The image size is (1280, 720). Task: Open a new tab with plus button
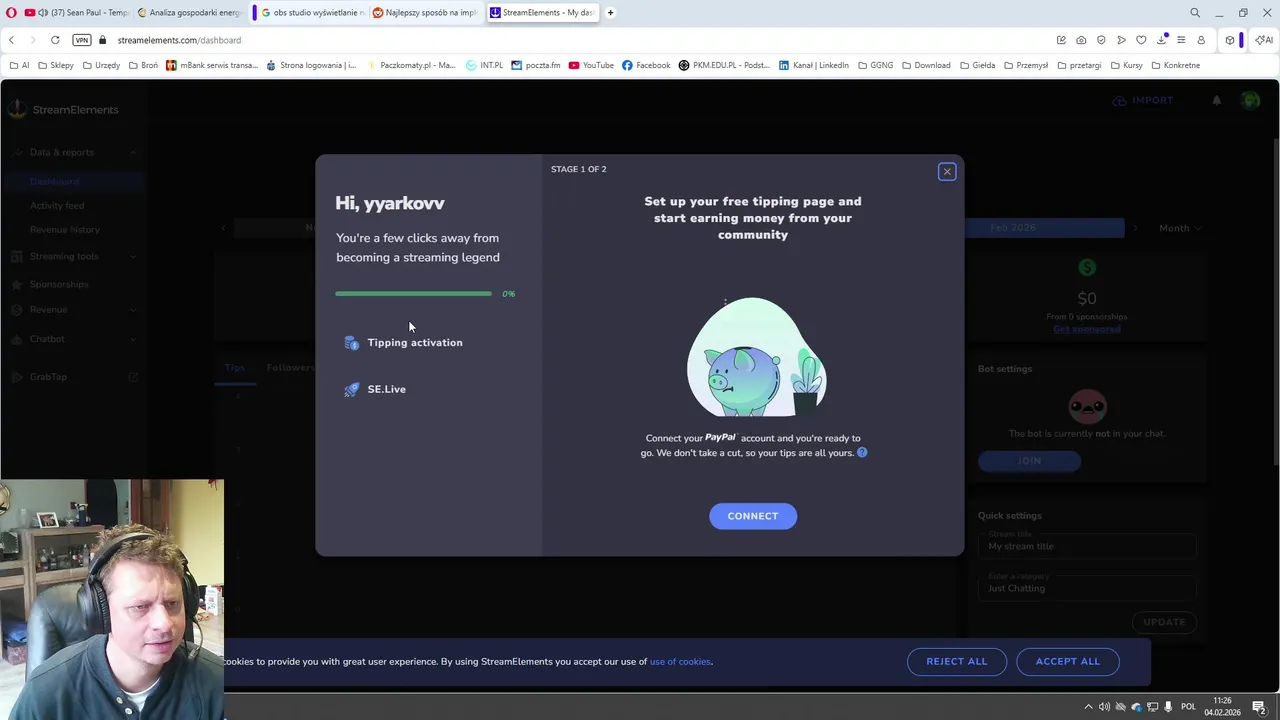[x=610, y=13]
